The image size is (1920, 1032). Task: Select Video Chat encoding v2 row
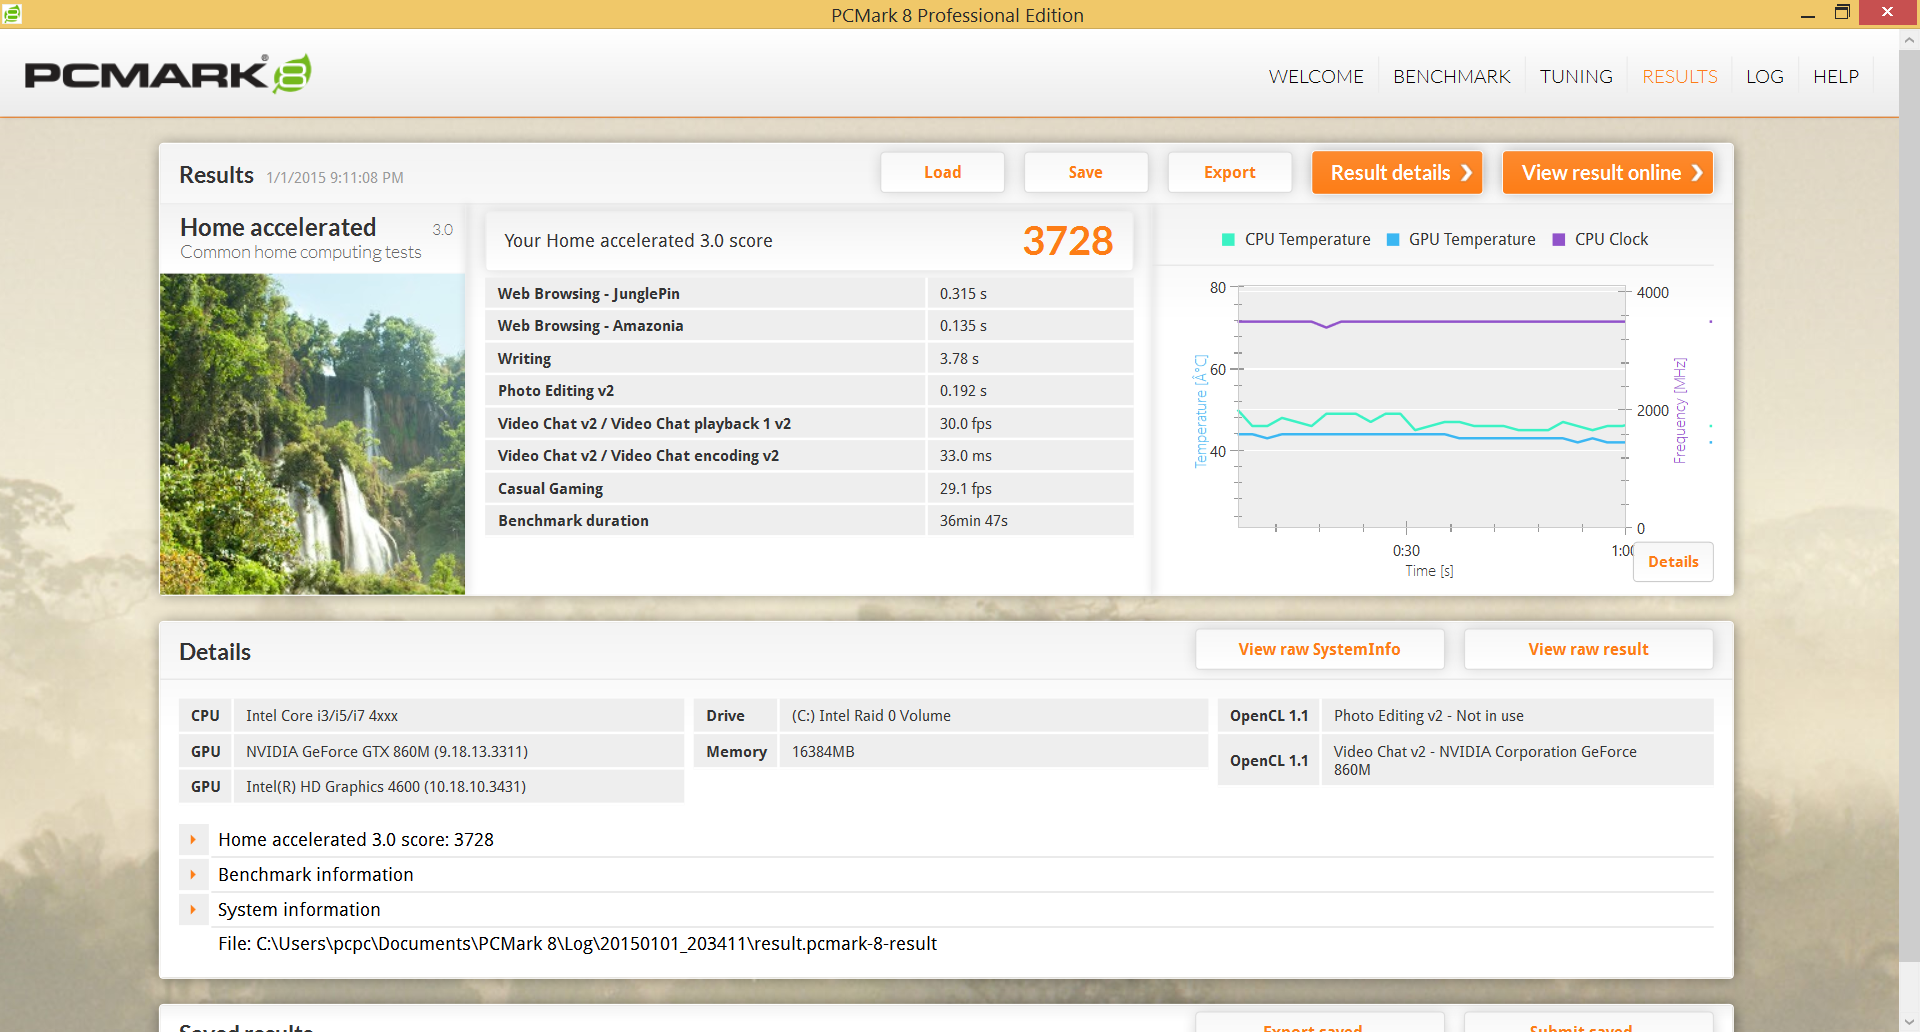pyautogui.click(x=809, y=456)
